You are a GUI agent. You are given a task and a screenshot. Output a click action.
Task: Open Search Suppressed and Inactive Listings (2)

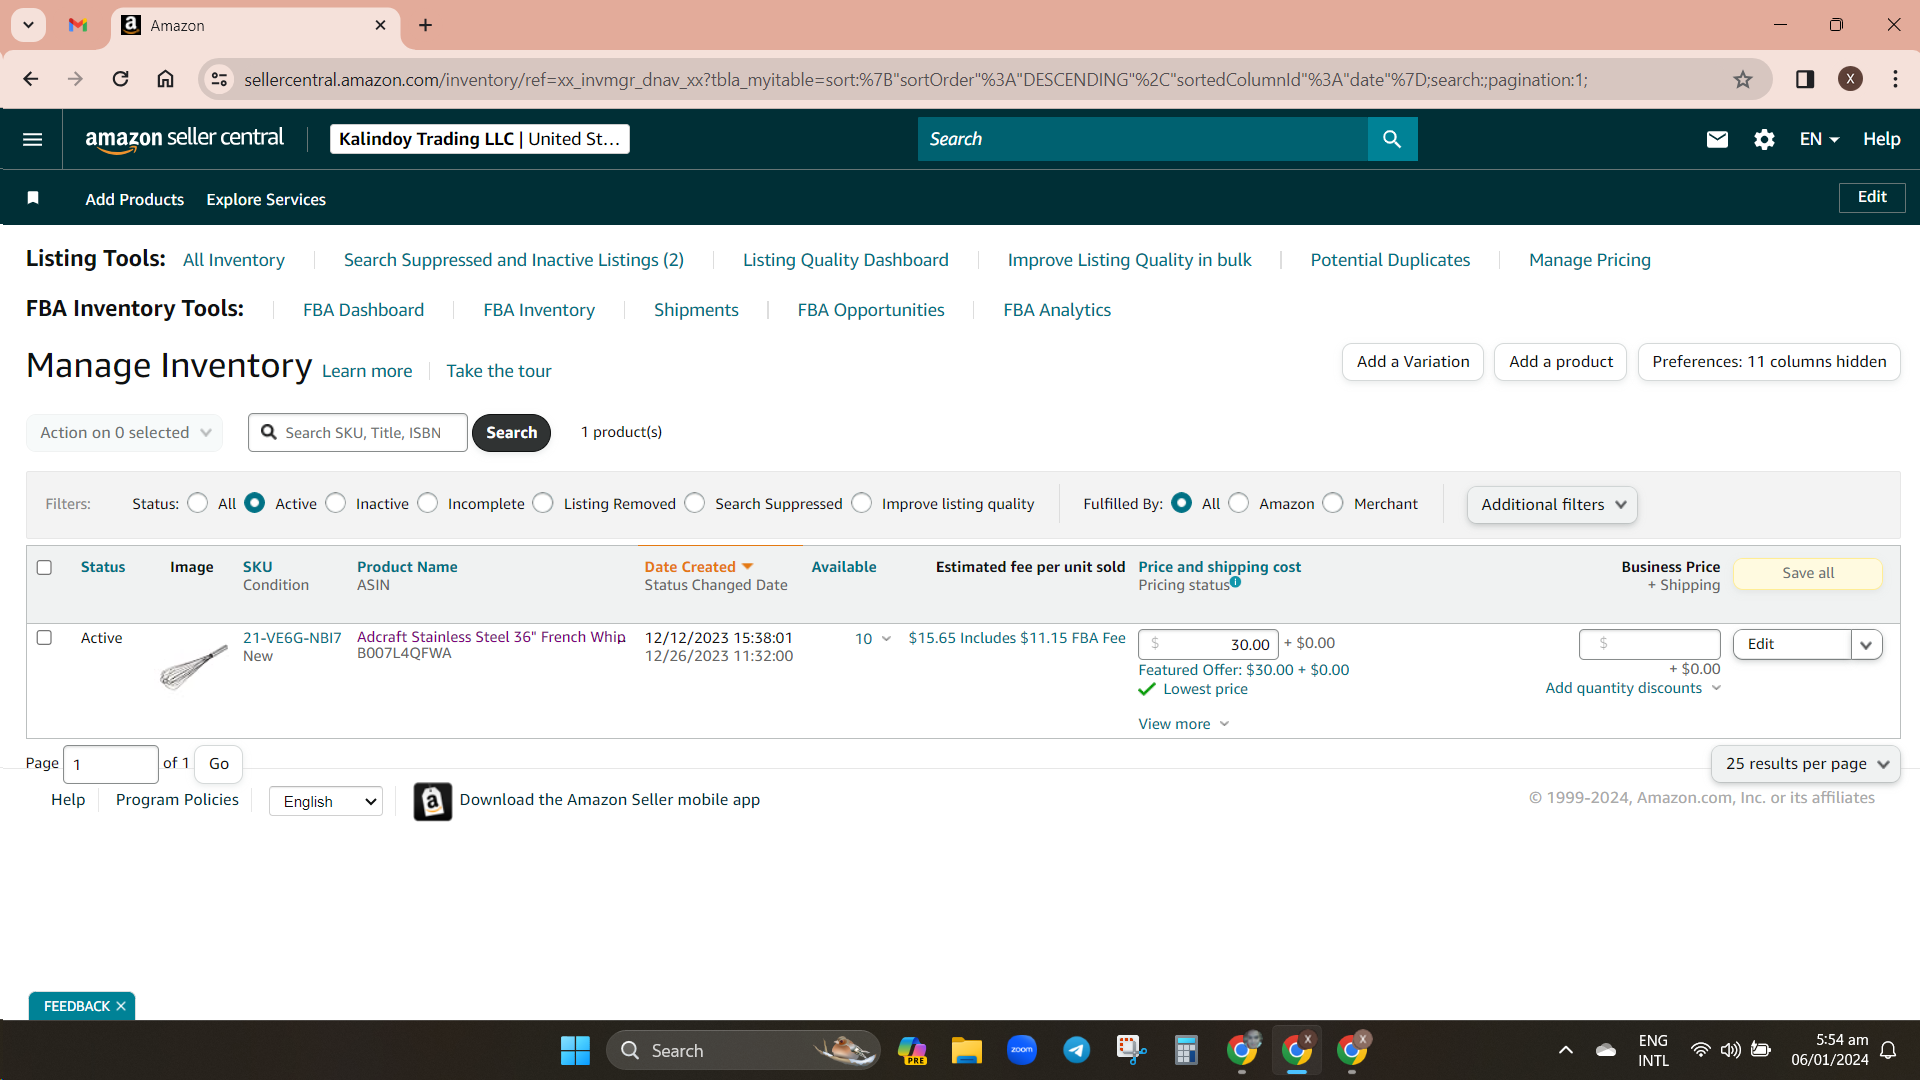[x=514, y=260]
